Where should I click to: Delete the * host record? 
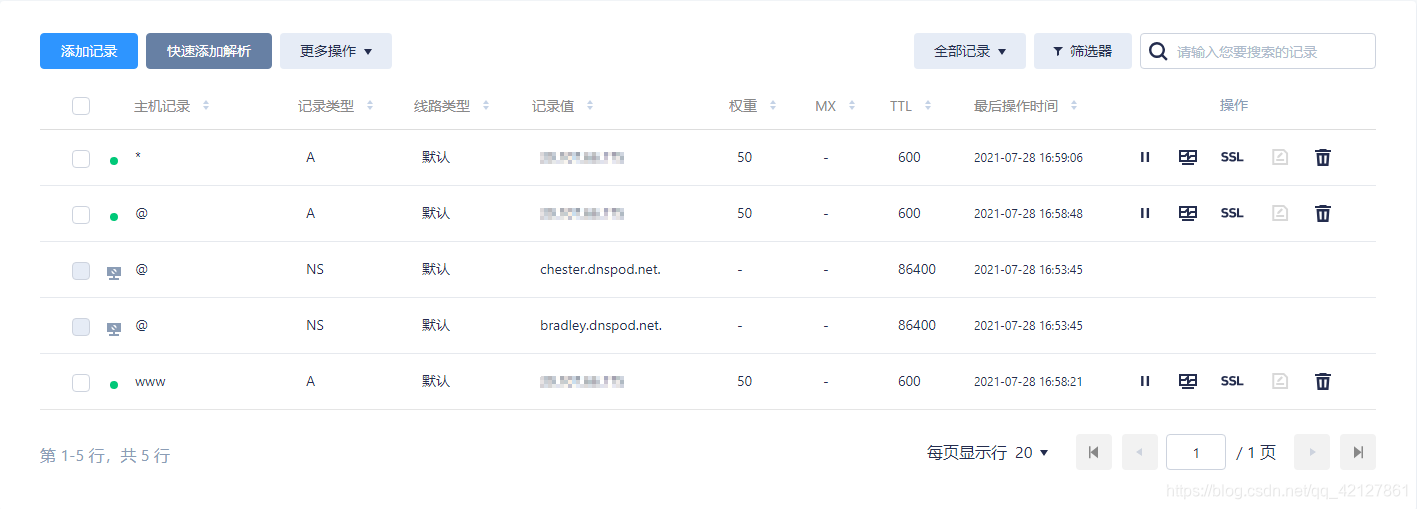tap(1323, 157)
